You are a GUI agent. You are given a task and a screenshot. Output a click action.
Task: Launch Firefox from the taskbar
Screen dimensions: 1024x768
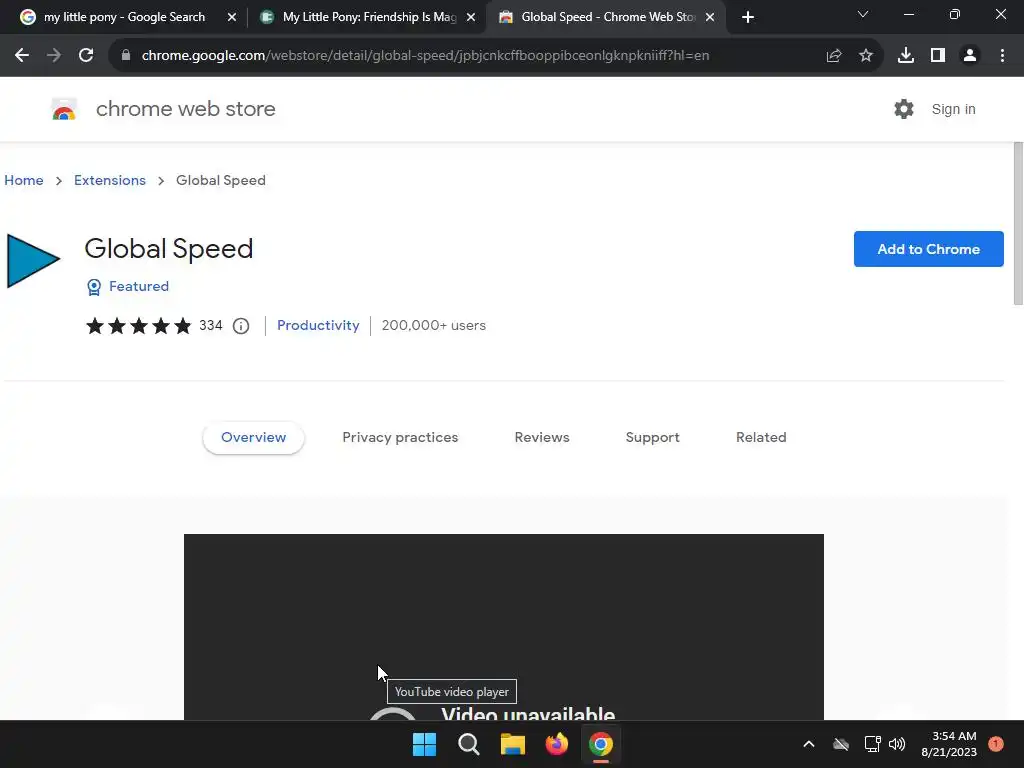[556, 744]
